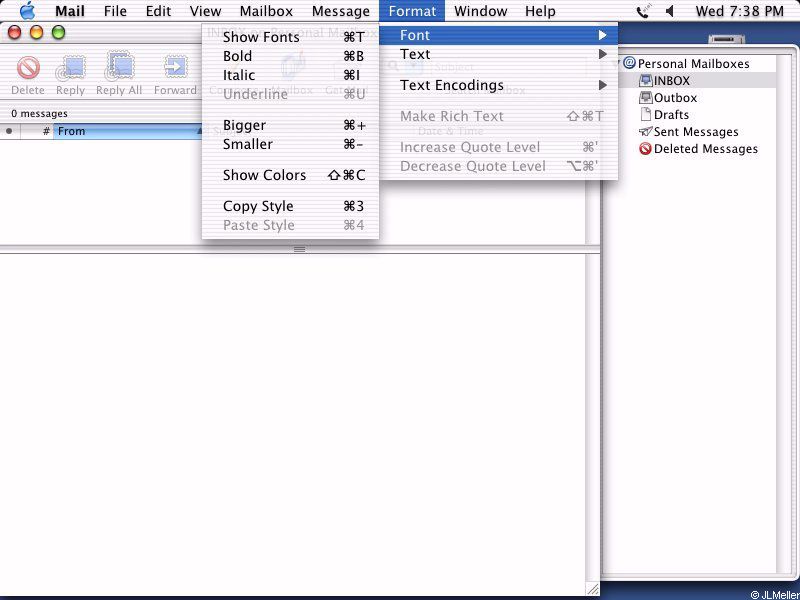Open the Font submenu arrow
Image resolution: width=800 pixels, height=600 pixels.
pyautogui.click(x=603, y=35)
